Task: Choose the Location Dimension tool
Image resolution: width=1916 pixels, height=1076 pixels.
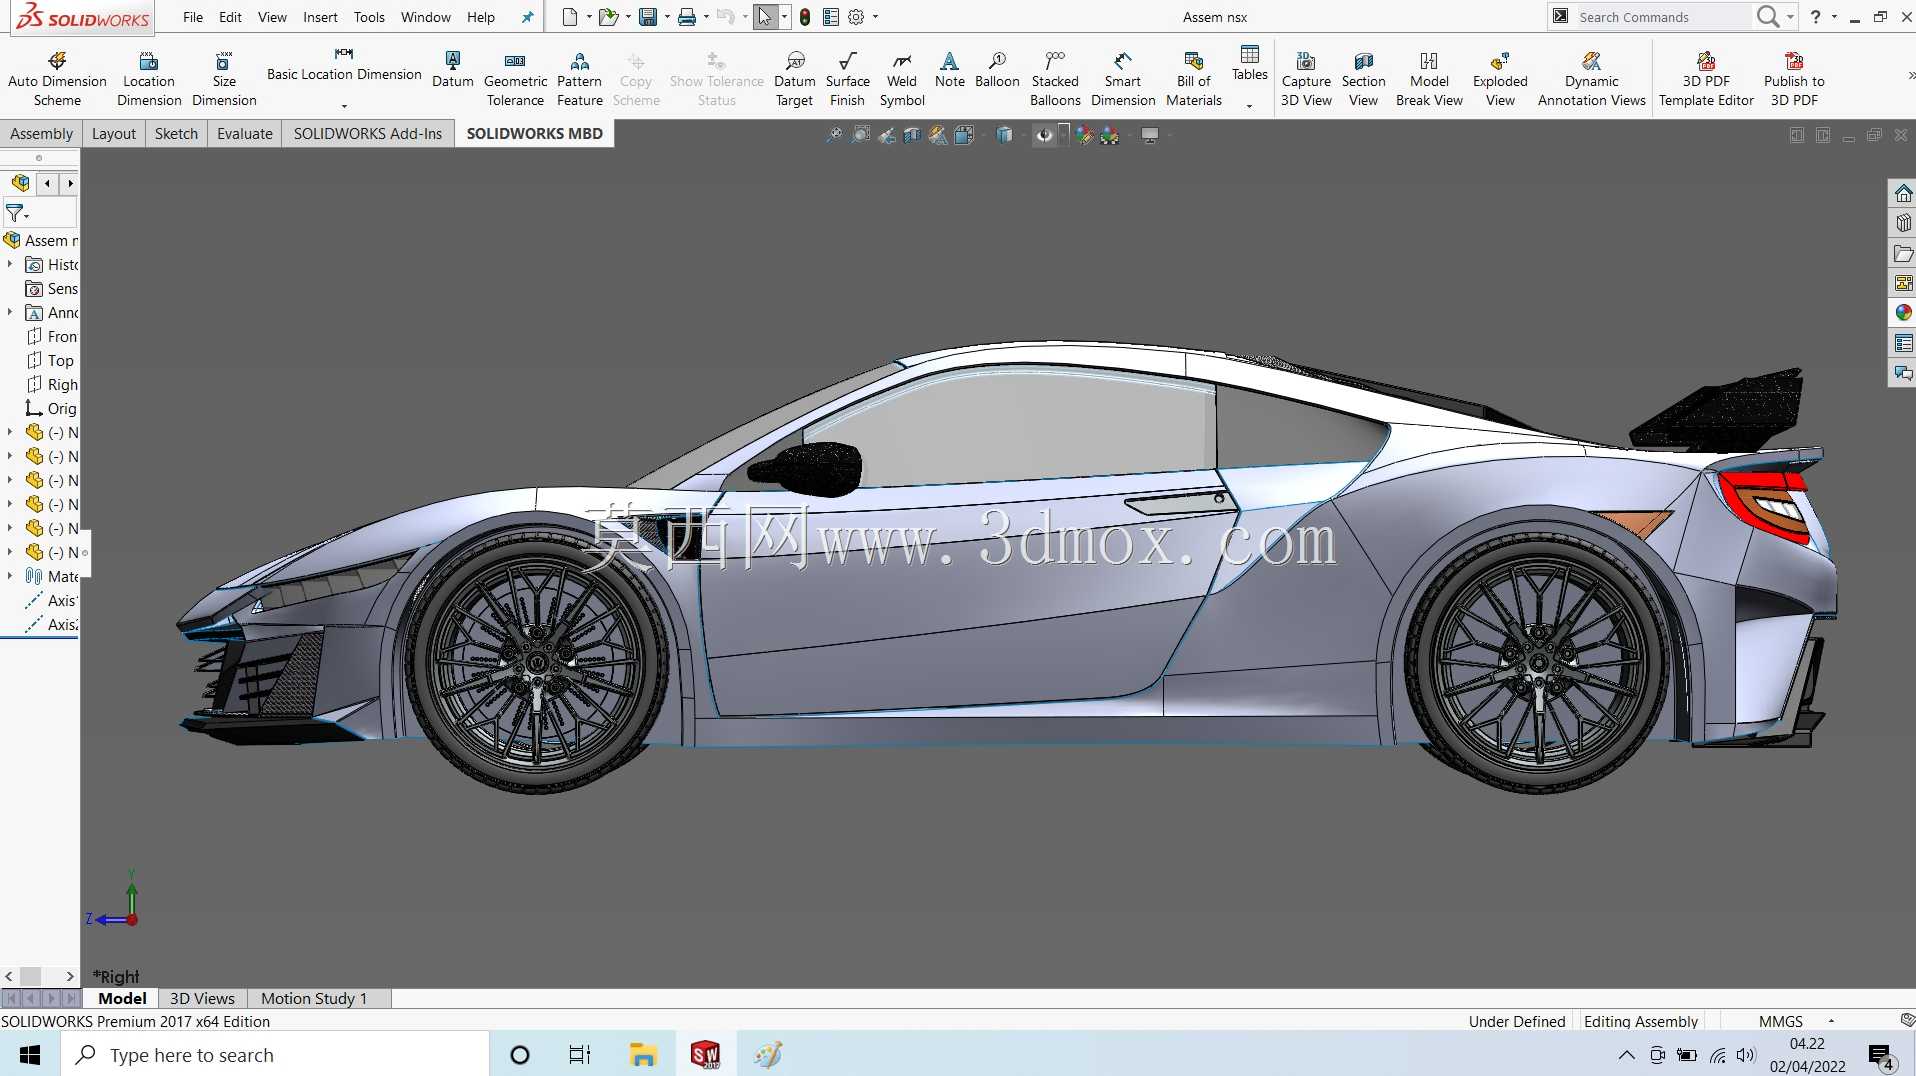Action: pyautogui.click(x=149, y=79)
